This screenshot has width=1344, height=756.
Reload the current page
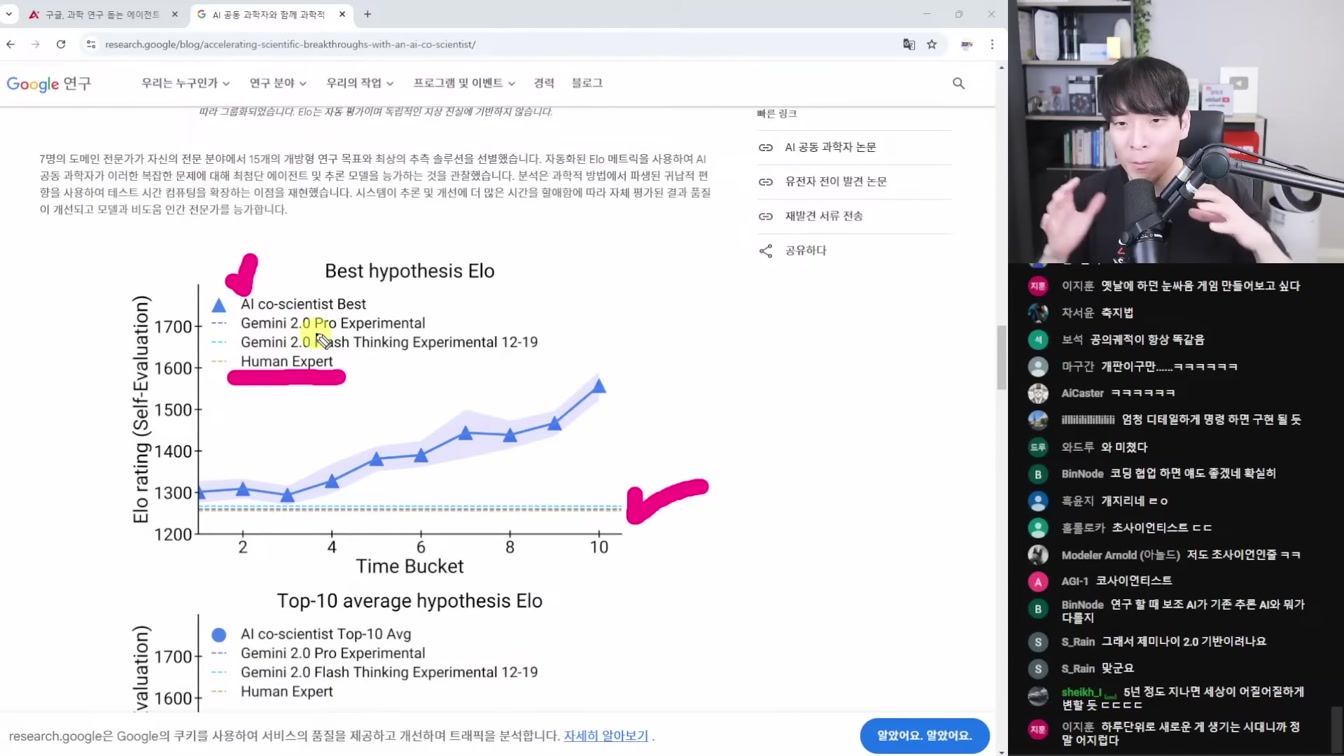[x=61, y=44]
